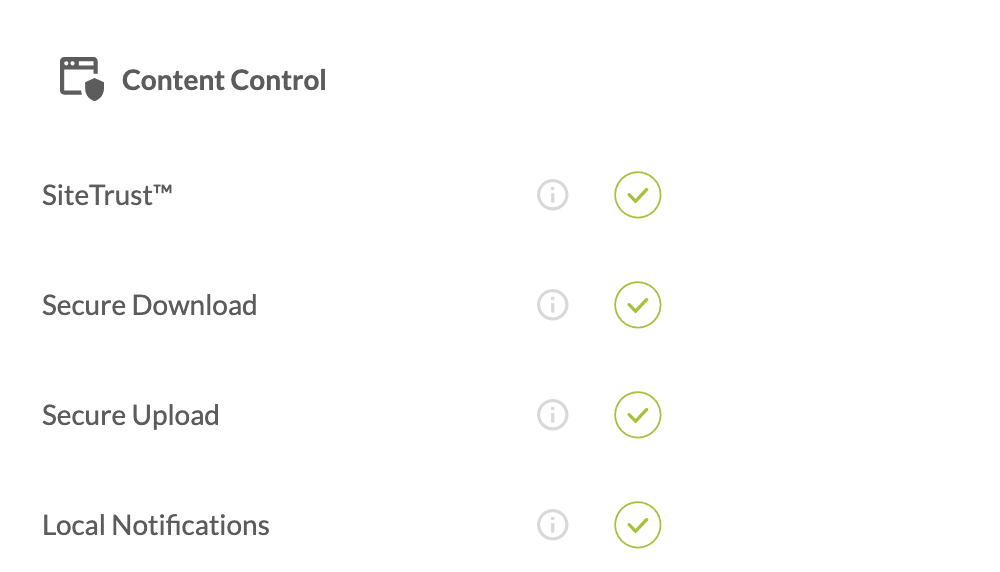View Local Notifications info icon details
Screen dimensions: 1000x572
(x=552, y=525)
